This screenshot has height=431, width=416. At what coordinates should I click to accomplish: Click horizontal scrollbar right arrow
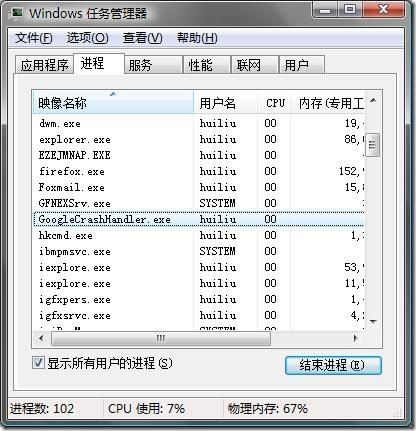tap(356, 338)
